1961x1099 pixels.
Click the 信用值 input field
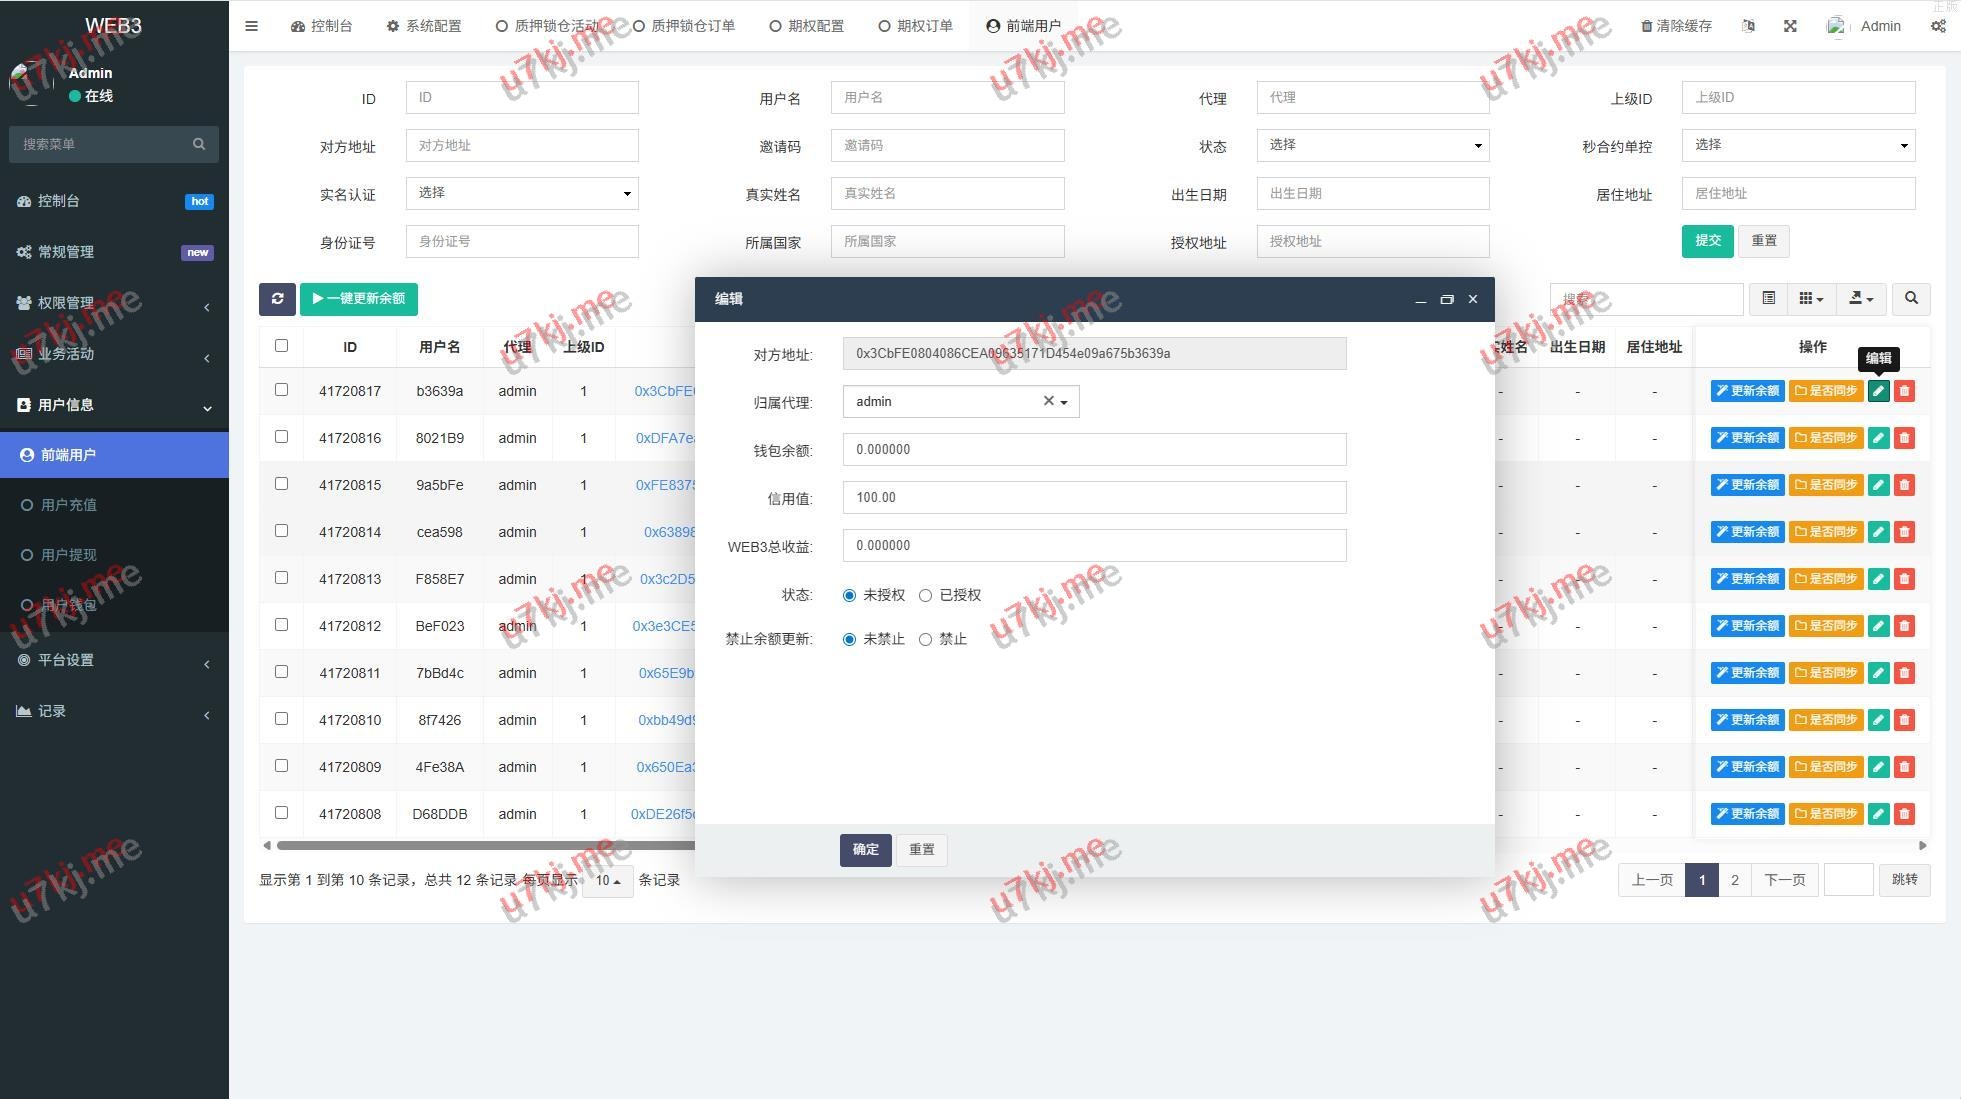(1094, 497)
